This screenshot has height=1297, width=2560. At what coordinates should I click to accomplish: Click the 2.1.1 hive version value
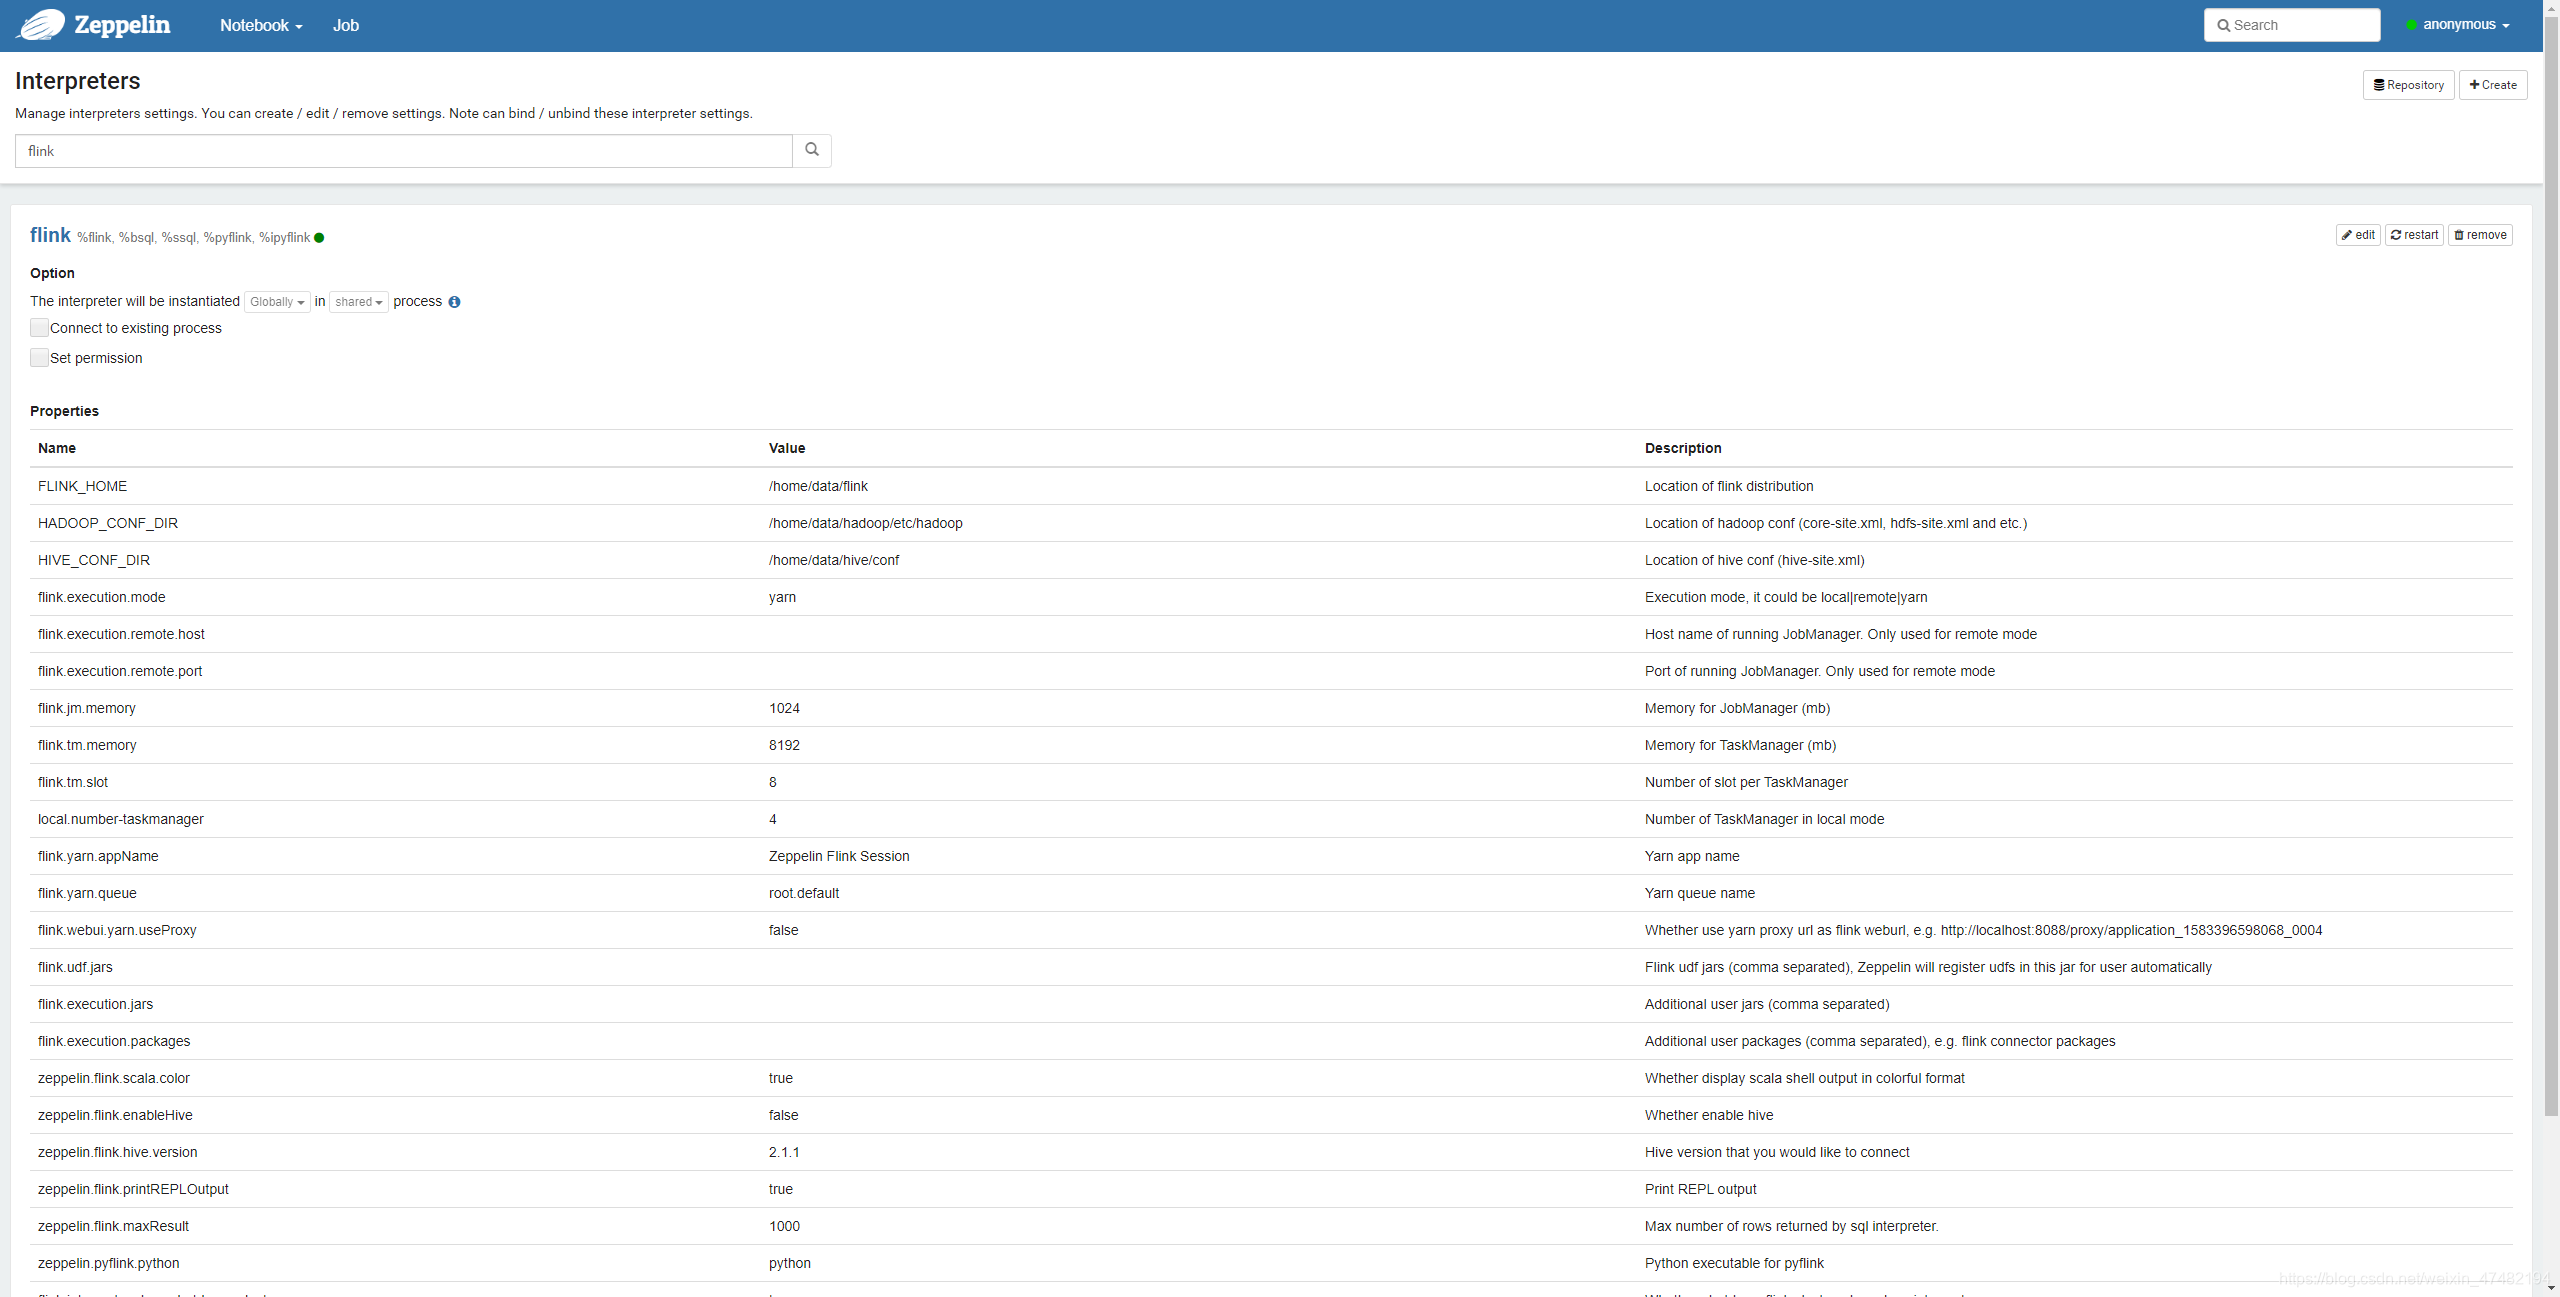[784, 1152]
